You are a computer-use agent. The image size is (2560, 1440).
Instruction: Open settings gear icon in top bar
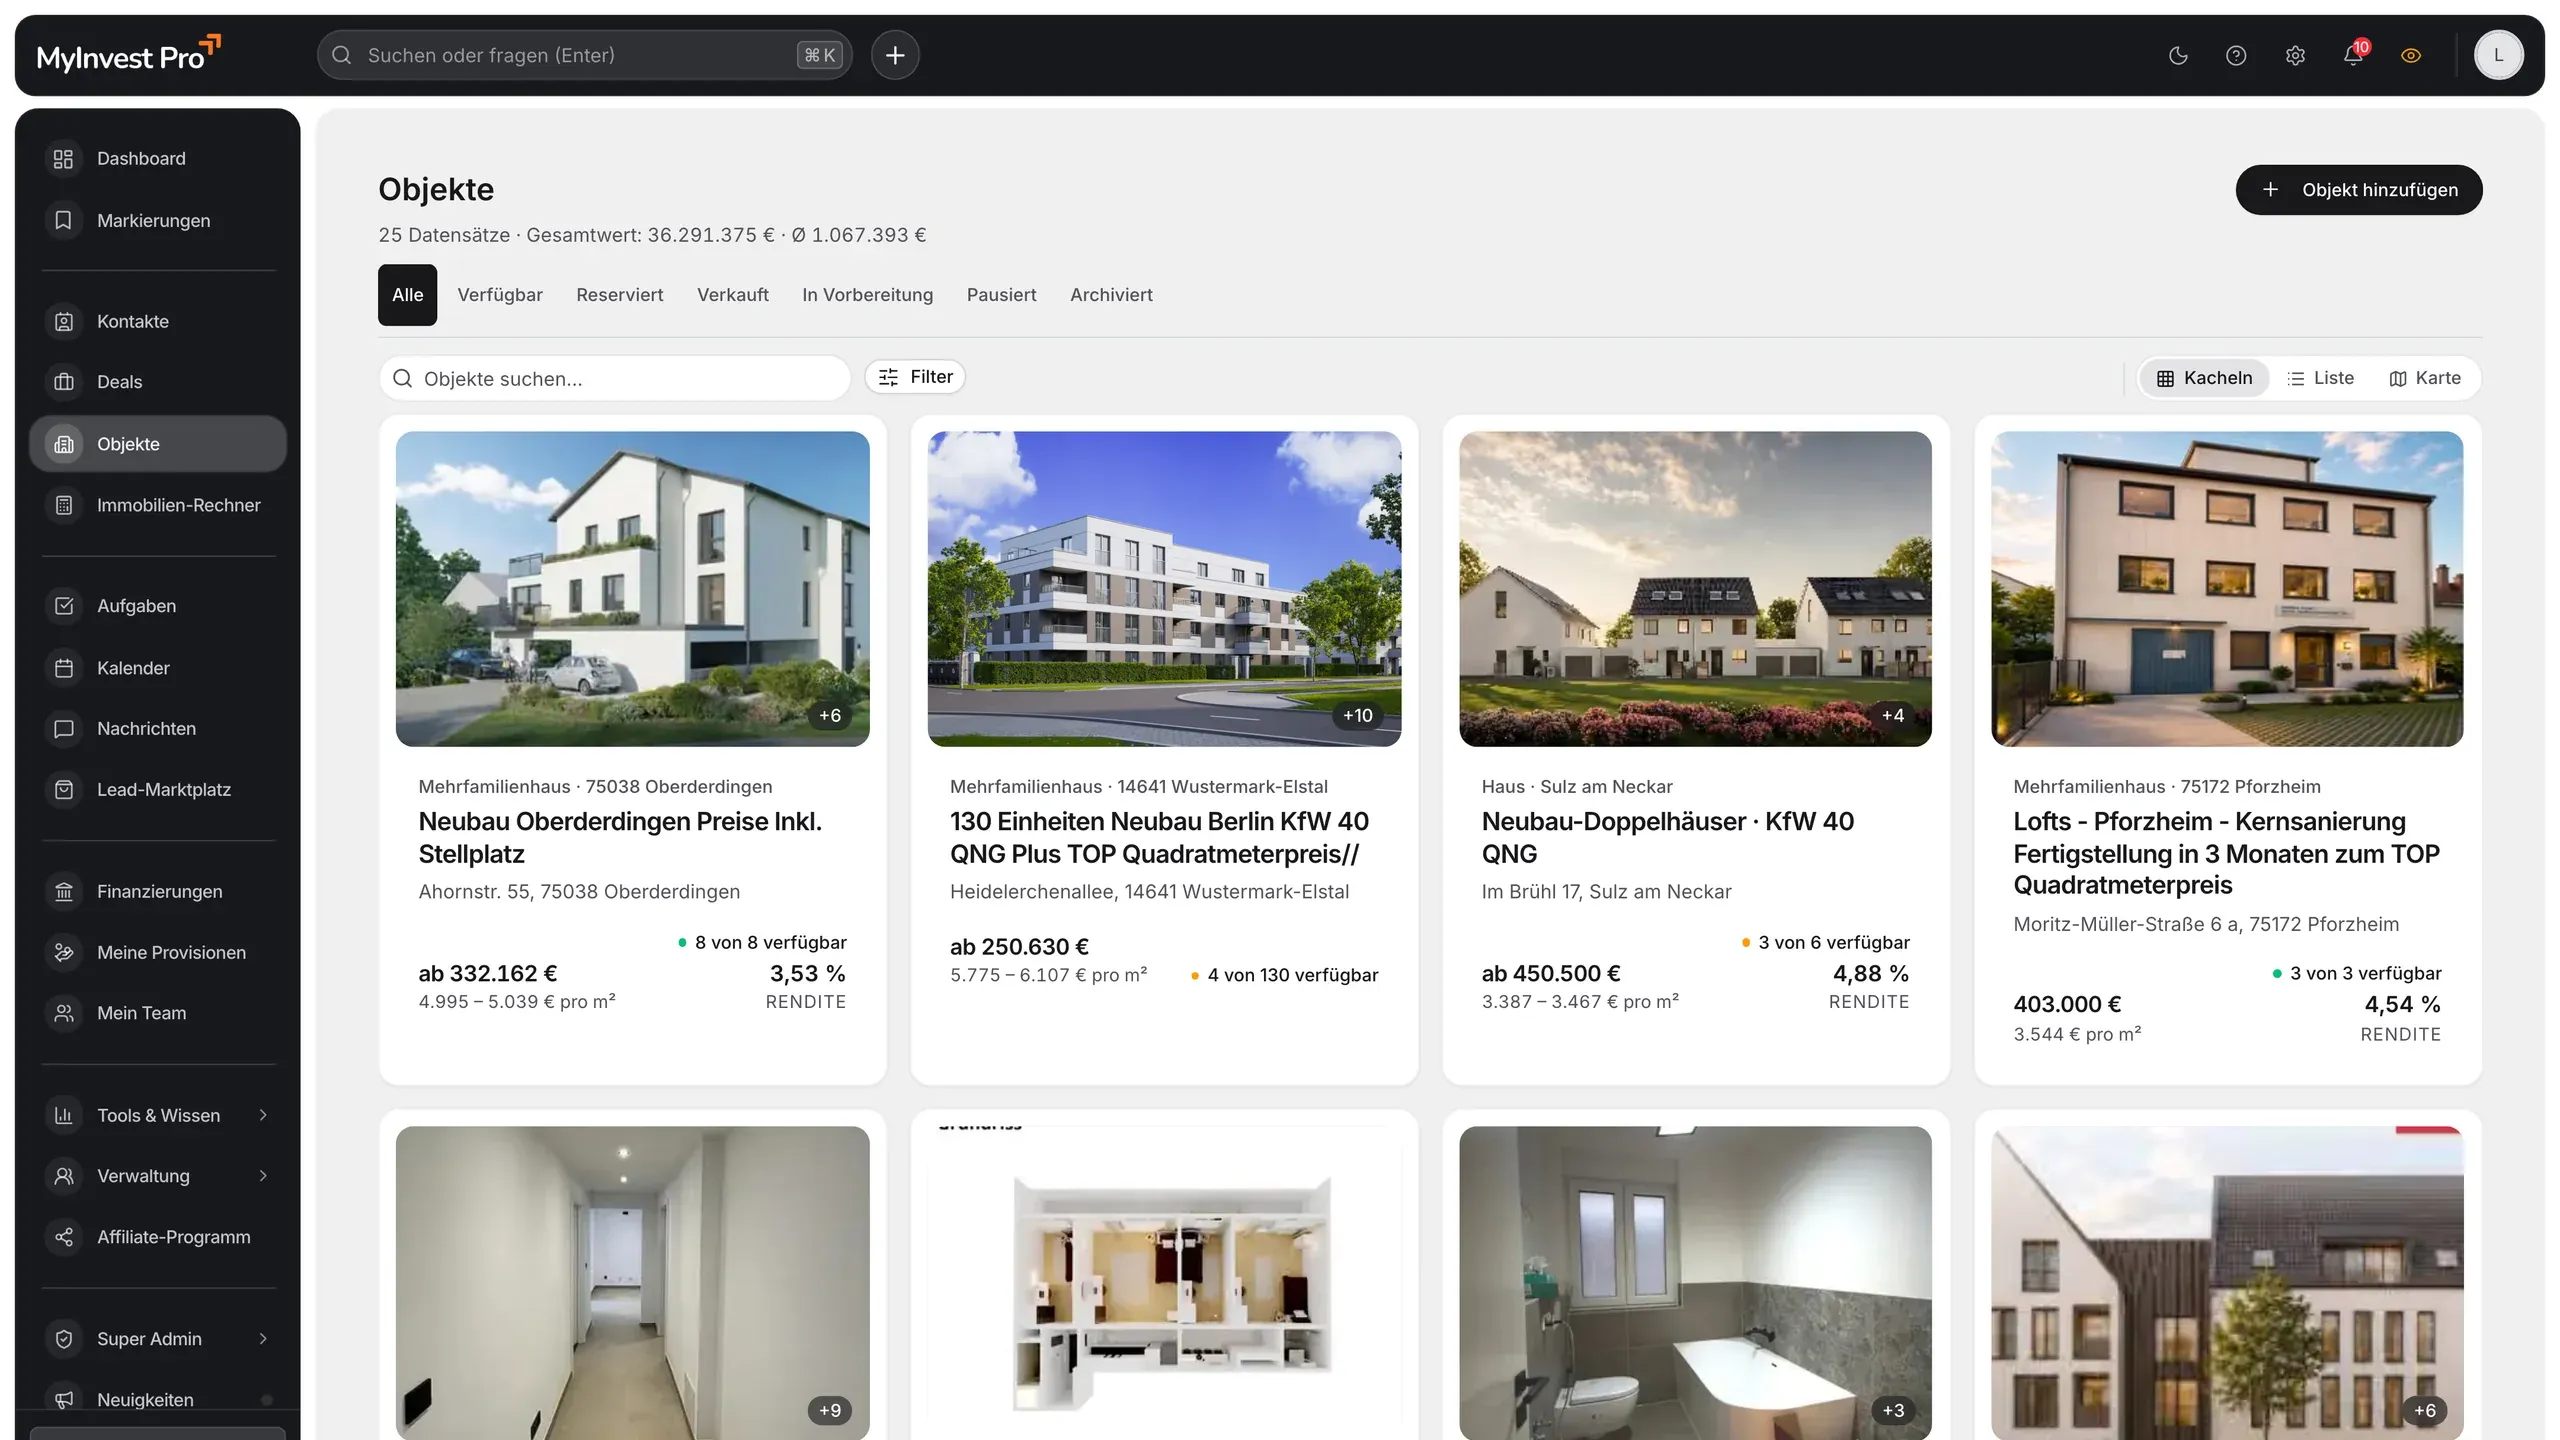(2295, 56)
